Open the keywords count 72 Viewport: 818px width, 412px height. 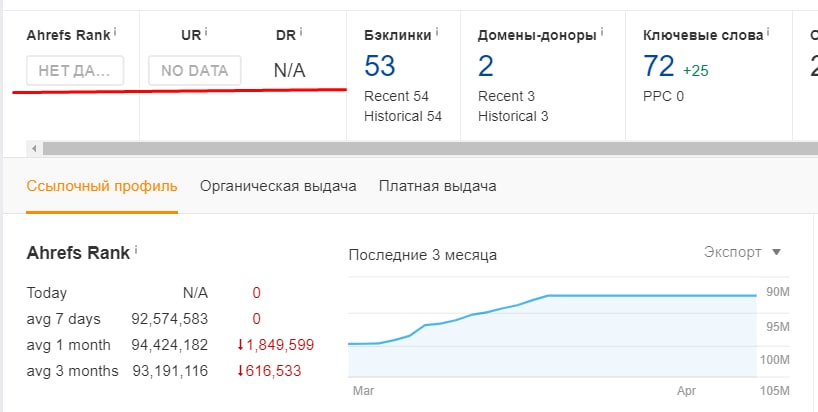[x=659, y=66]
